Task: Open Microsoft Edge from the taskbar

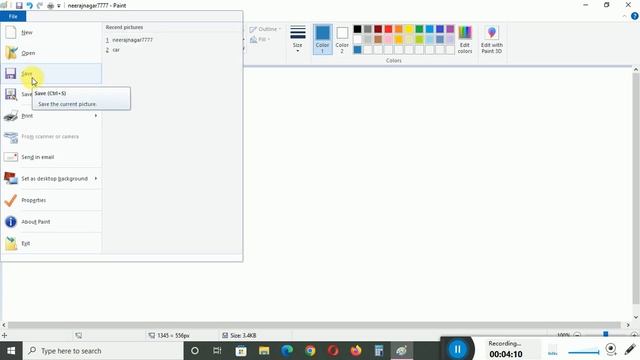Action: point(287,351)
